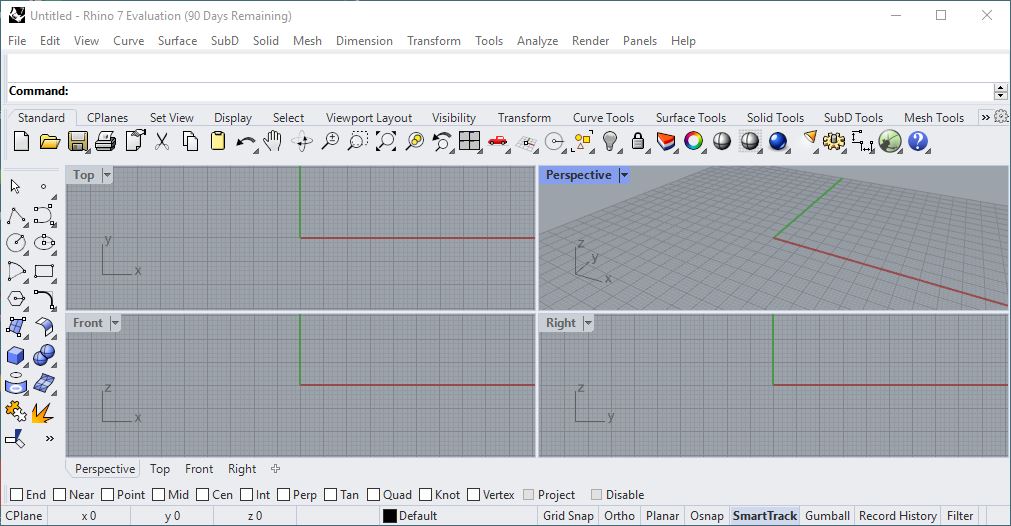
Task: Open the toolbar options gear at tab row end
Action: (1001, 117)
